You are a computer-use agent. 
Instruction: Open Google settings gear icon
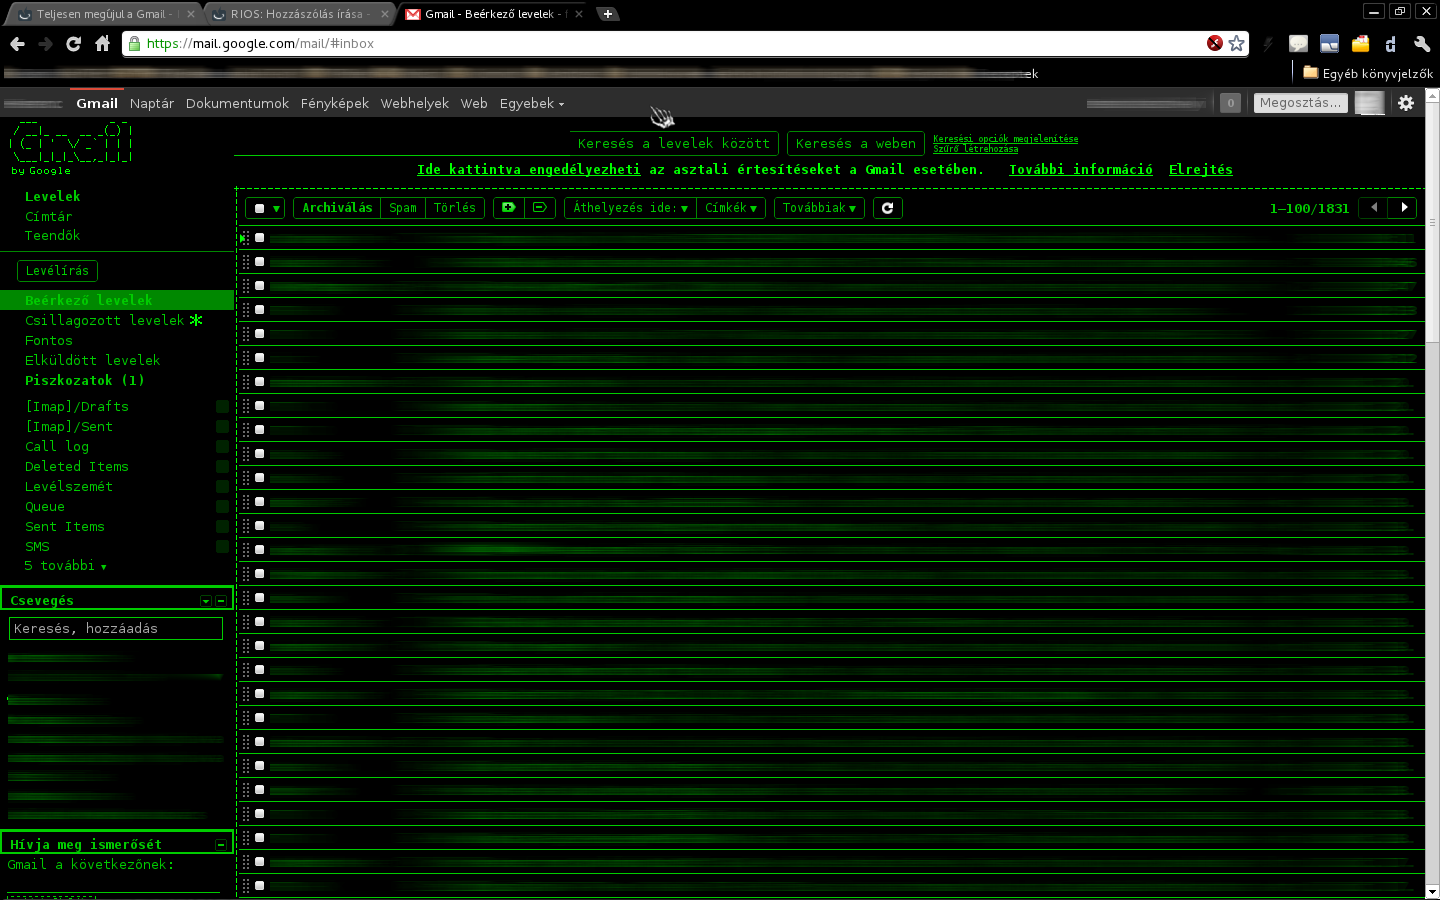[1406, 103]
